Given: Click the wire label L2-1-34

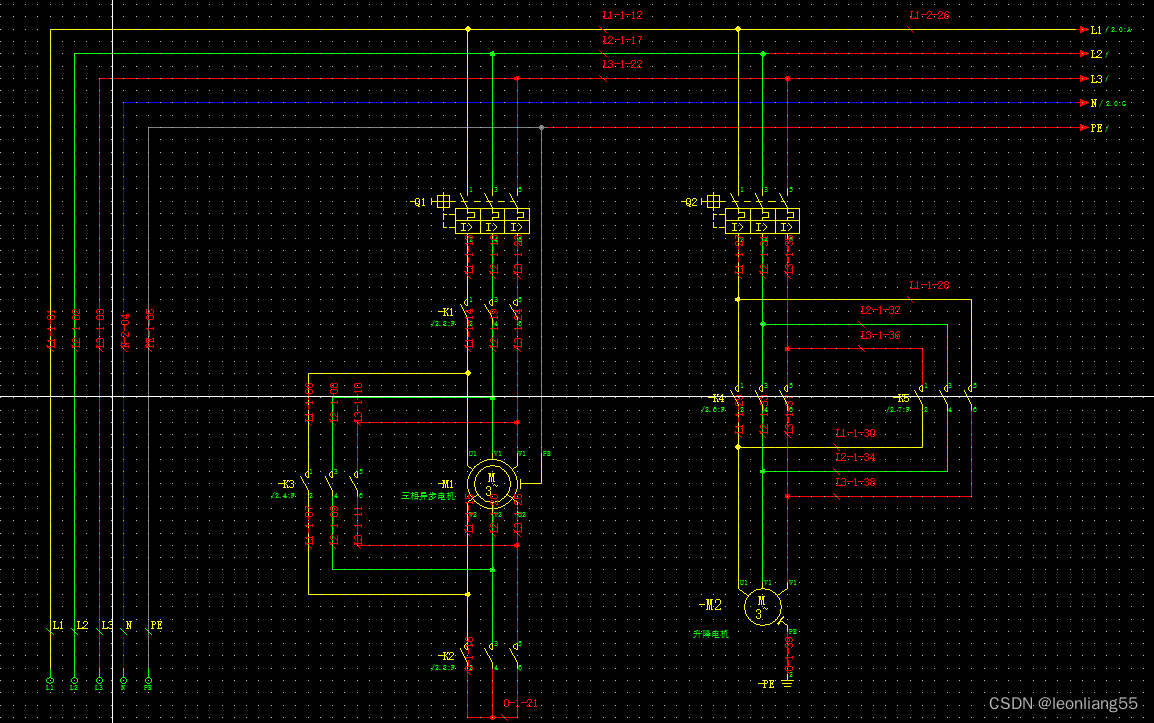Looking at the screenshot, I should click(855, 457).
